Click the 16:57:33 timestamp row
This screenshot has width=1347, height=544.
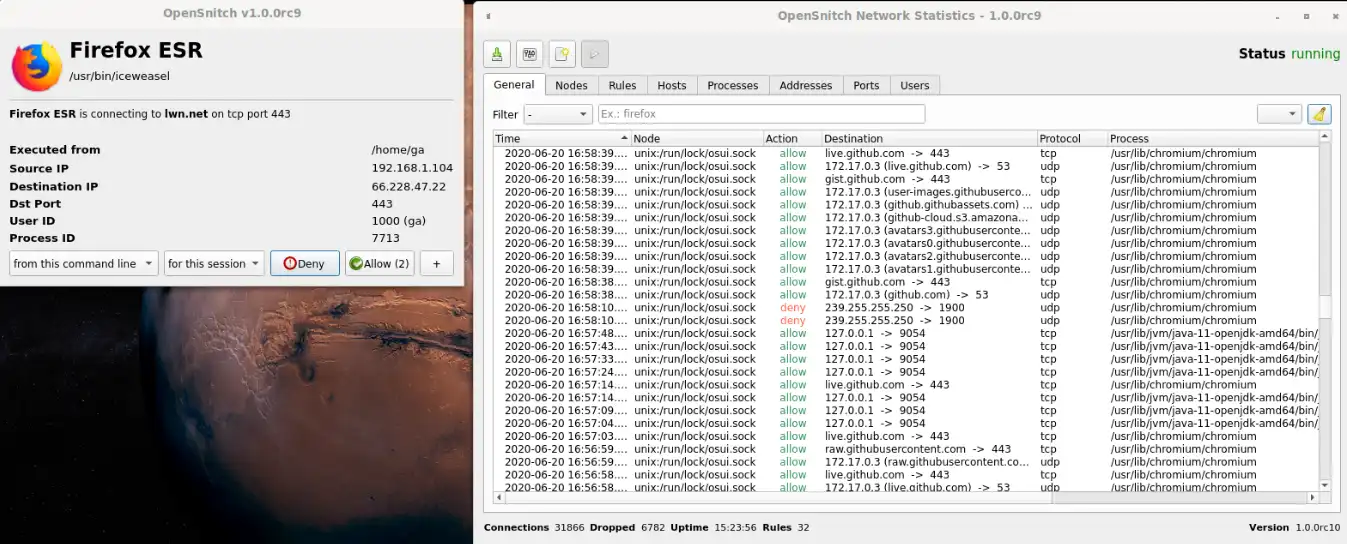coord(907,359)
